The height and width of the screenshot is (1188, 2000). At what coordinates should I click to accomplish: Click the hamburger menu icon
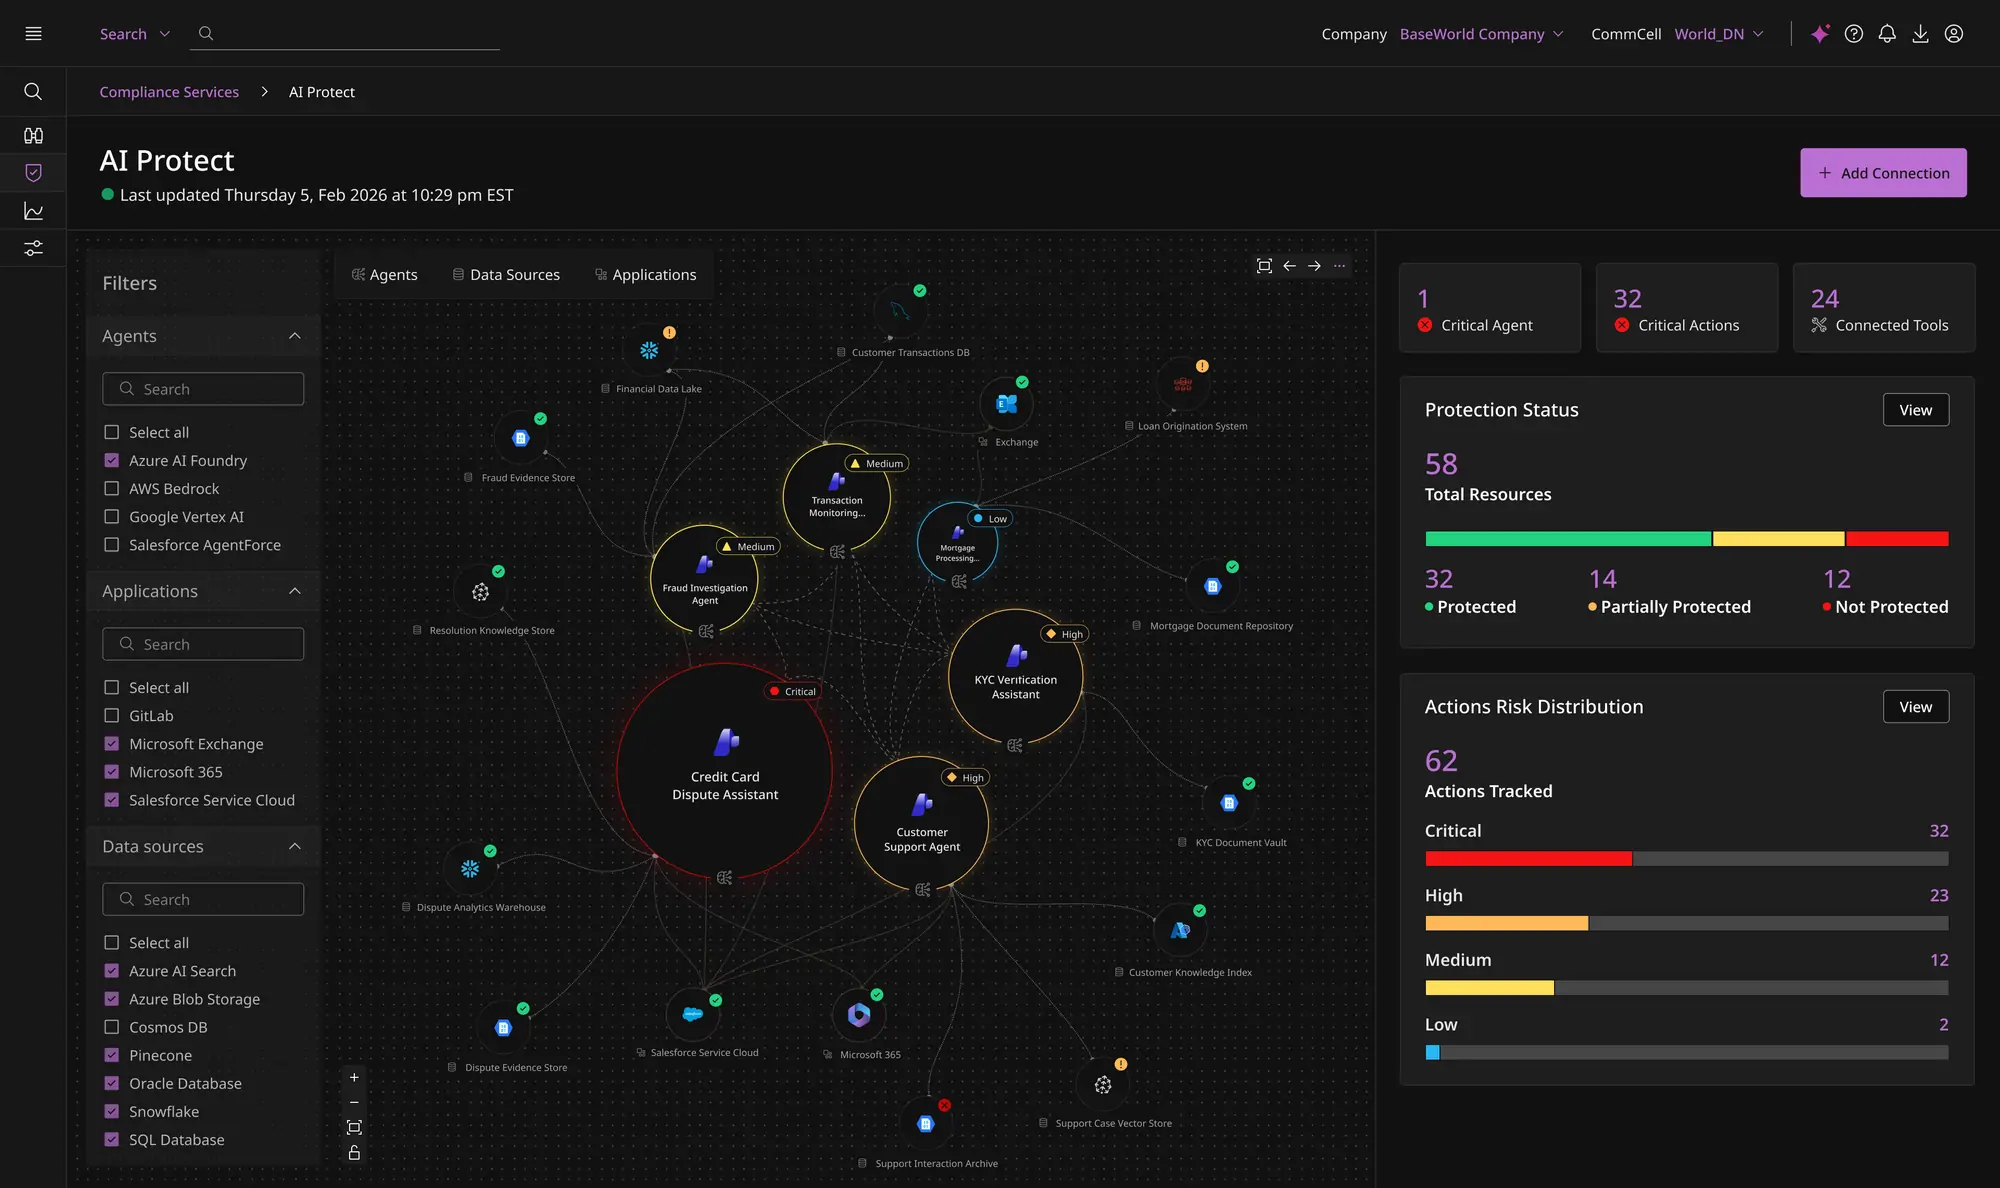click(x=33, y=34)
